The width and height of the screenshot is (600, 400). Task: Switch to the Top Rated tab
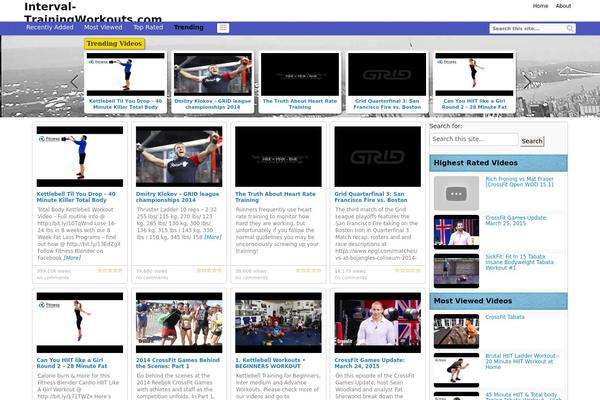(148, 28)
